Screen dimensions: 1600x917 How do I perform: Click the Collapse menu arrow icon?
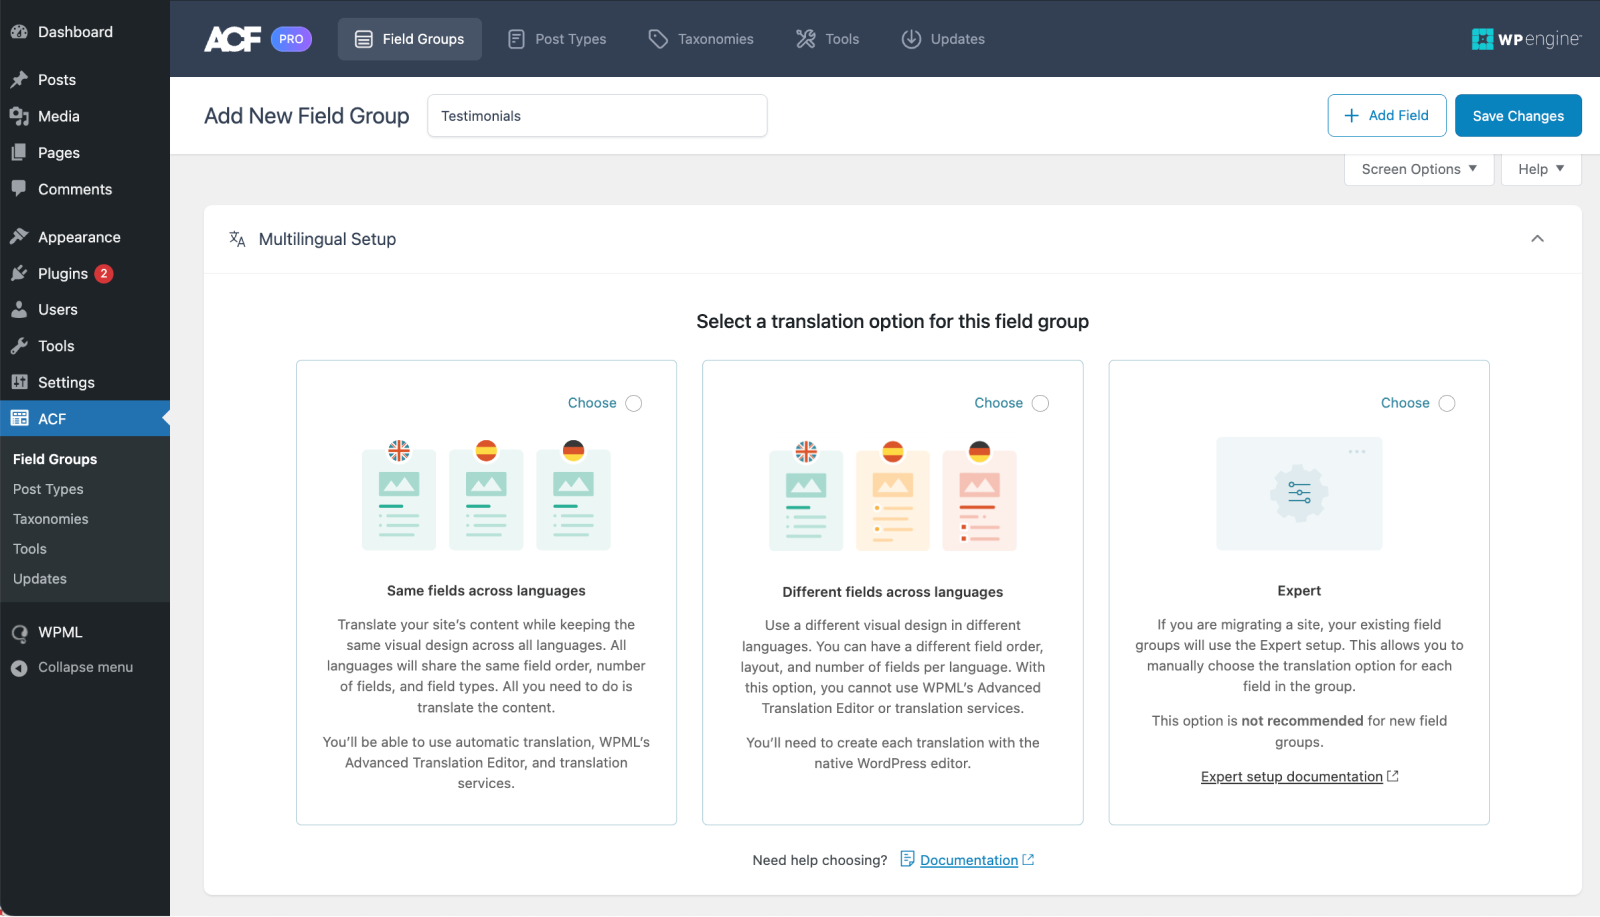pyautogui.click(x=19, y=668)
